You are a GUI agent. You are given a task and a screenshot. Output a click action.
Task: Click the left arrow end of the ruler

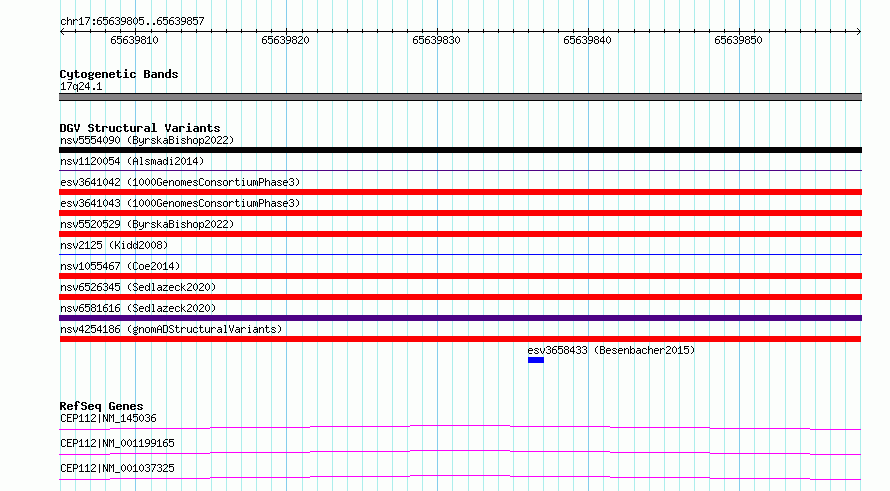pyautogui.click(x=62, y=32)
